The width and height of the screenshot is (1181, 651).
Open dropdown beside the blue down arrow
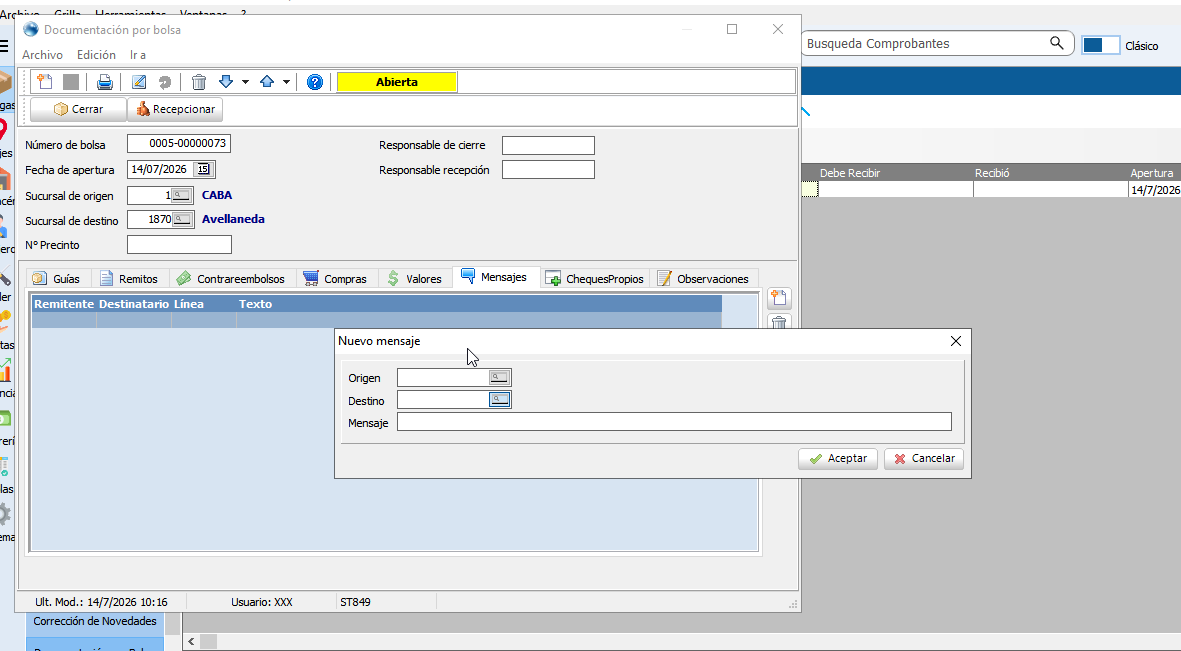pyautogui.click(x=246, y=82)
